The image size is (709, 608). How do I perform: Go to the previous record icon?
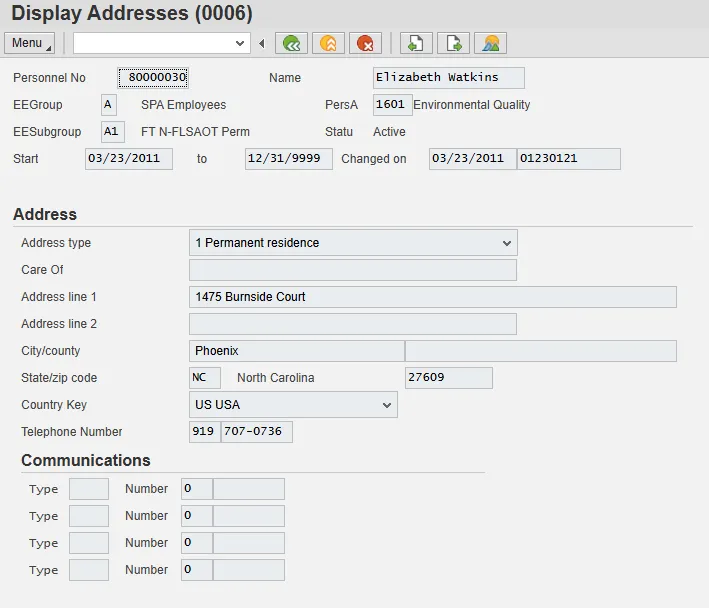(416, 43)
